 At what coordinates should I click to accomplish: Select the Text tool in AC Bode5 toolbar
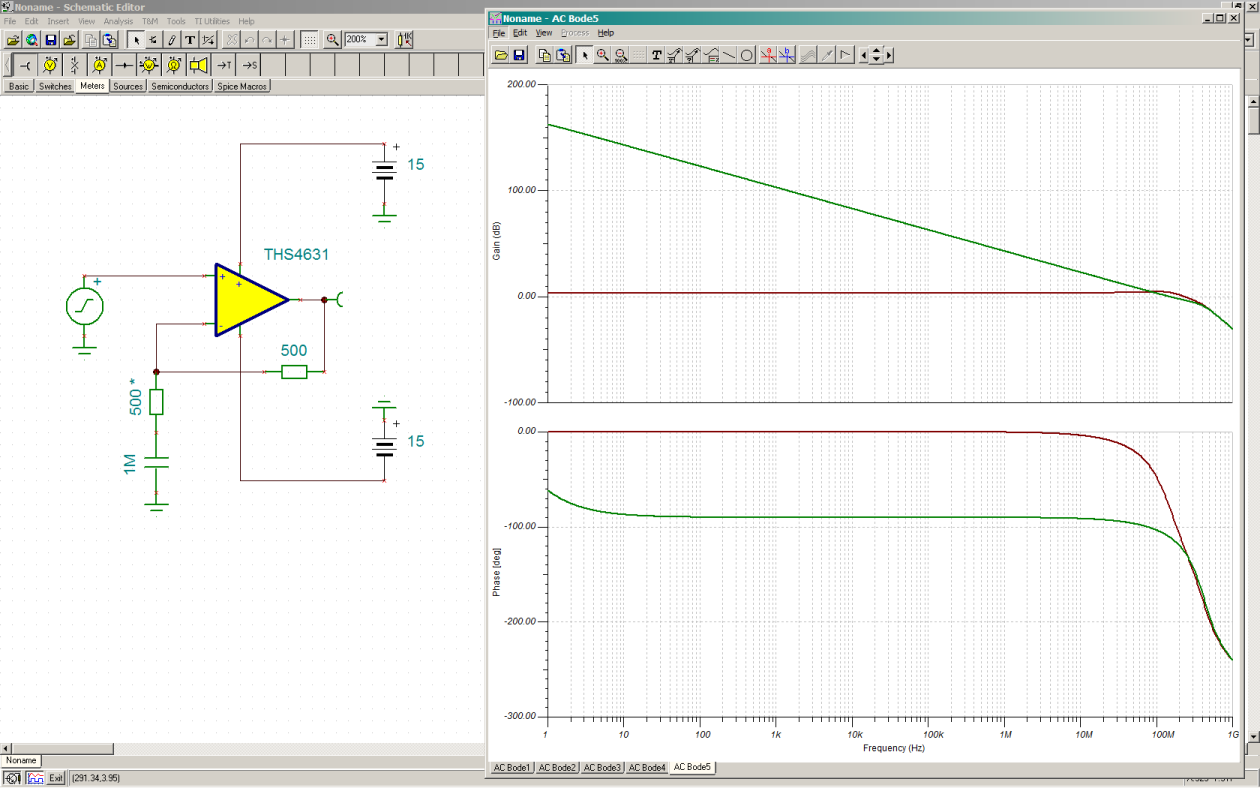coord(657,55)
